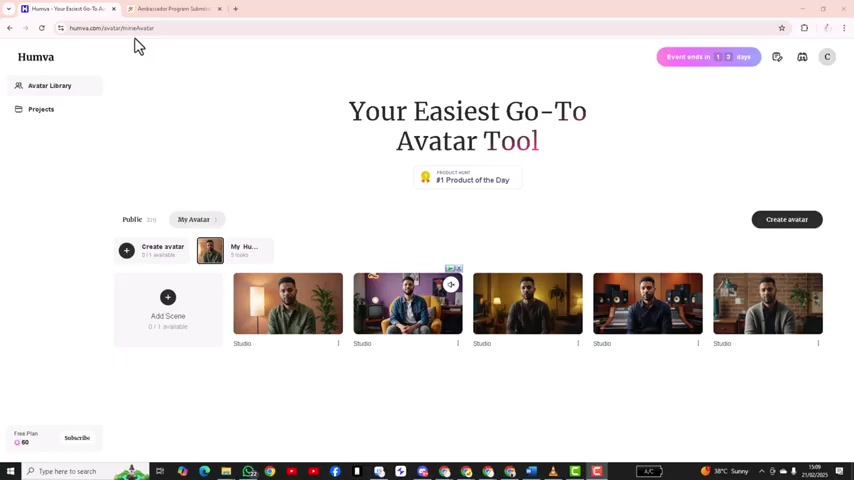Open options menu for dim yellow Studio scene
Screen dimensions: 854x480
click(578, 343)
